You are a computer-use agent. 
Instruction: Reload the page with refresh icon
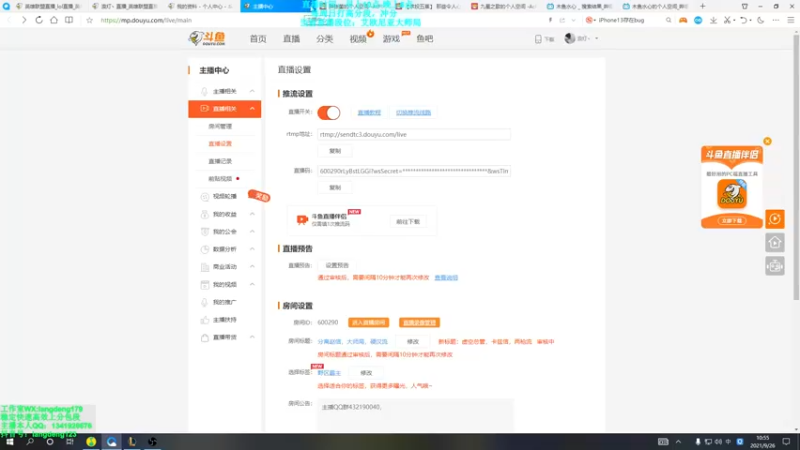pos(39,20)
